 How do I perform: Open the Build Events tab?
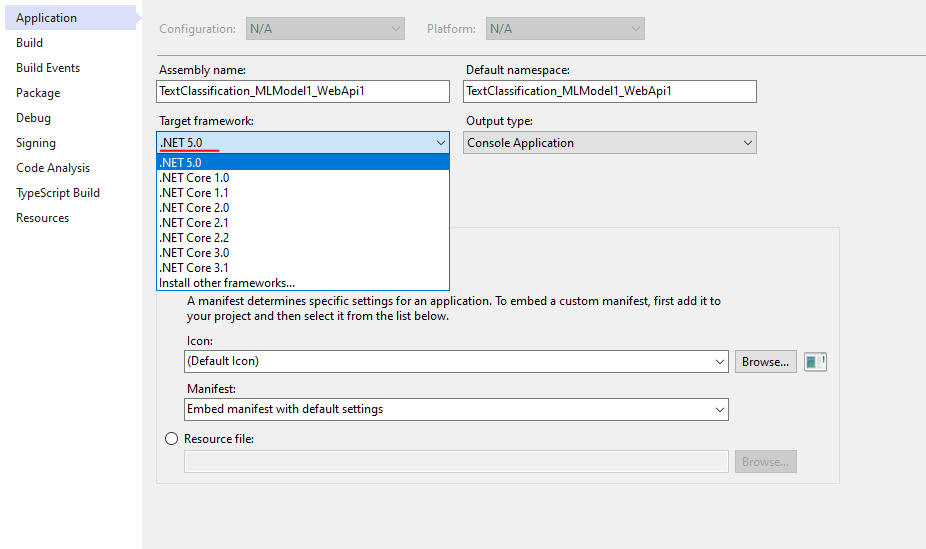click(x=71, y=68)
